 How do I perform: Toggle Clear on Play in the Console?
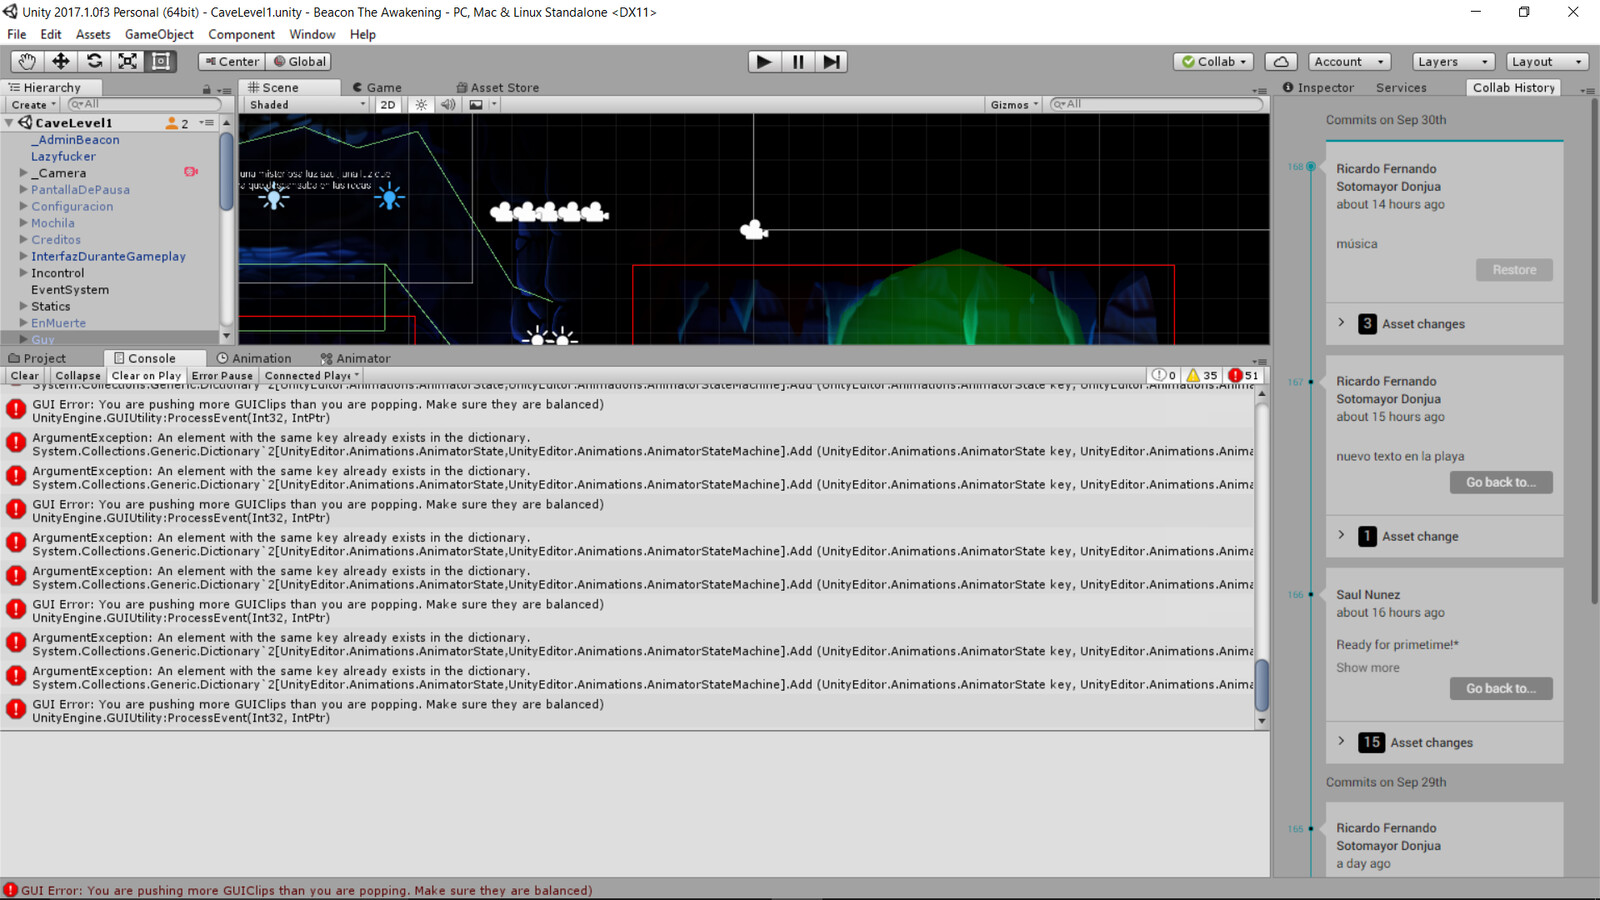click(146, 375)
